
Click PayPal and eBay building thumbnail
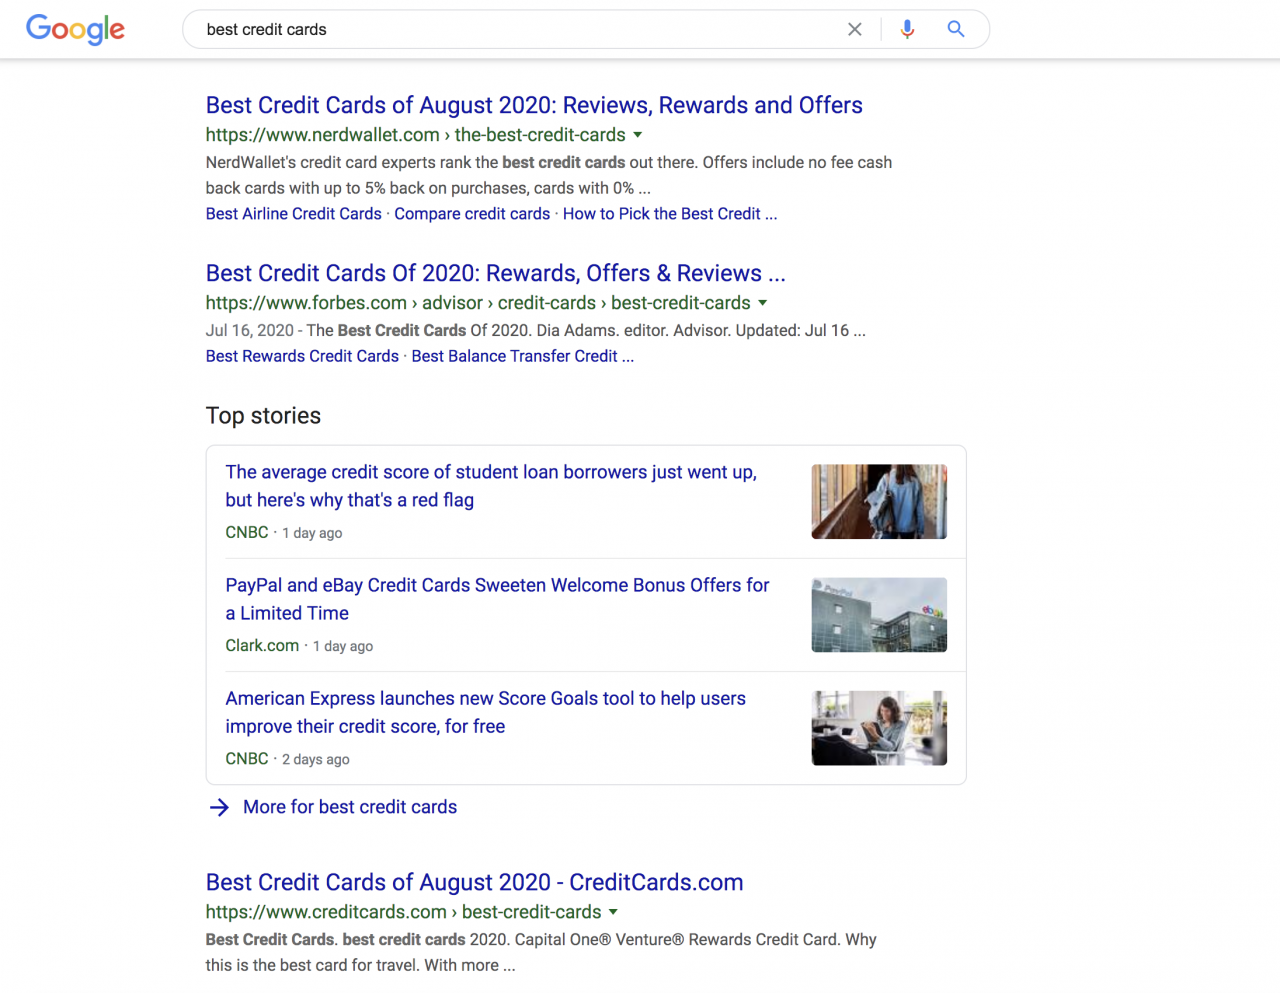pyautogui.click(x=879, y=614)
